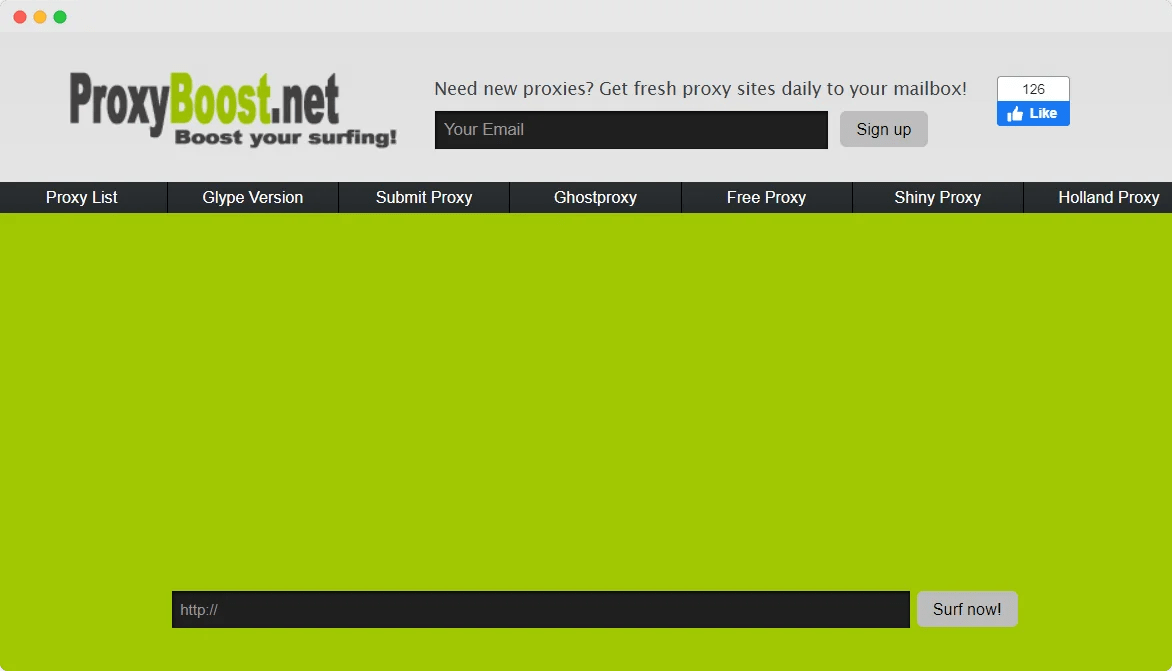The height and width of the screenshot is (671, 1172).
Task: Click inside the Your Email field
Action: tap(631, 129)
